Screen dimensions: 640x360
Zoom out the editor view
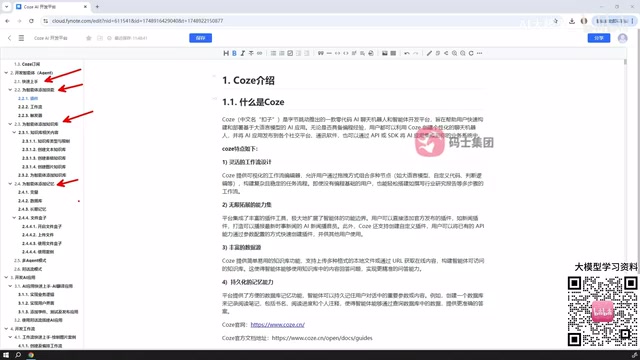462,53
